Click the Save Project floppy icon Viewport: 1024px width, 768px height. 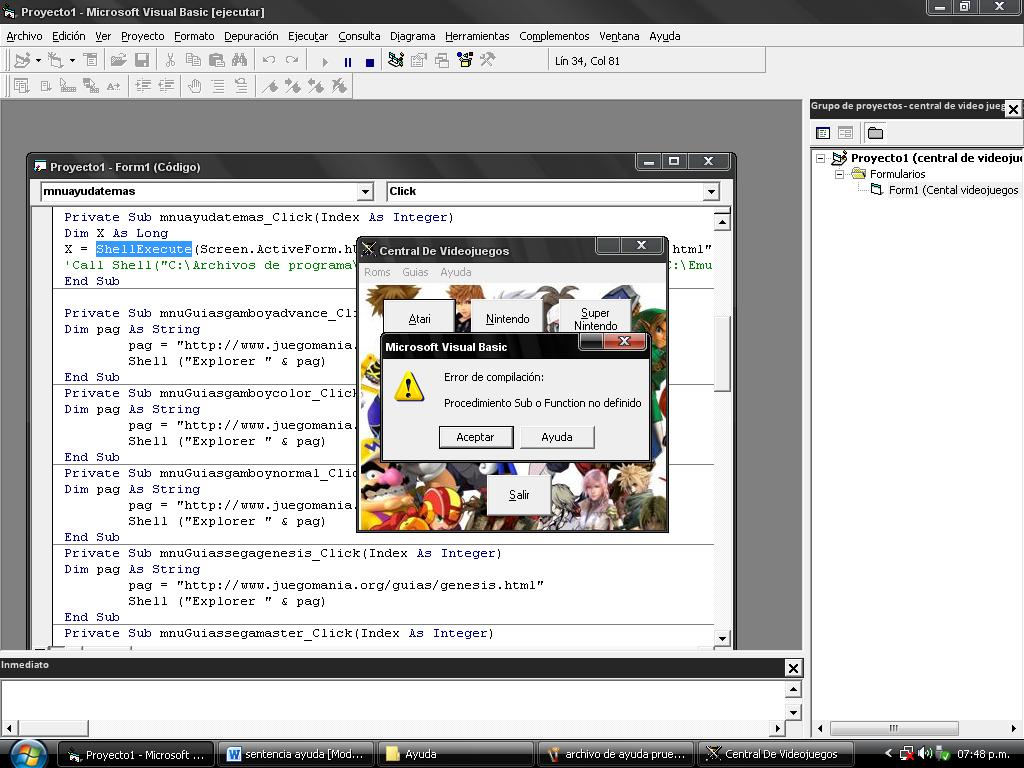point(142,61)
